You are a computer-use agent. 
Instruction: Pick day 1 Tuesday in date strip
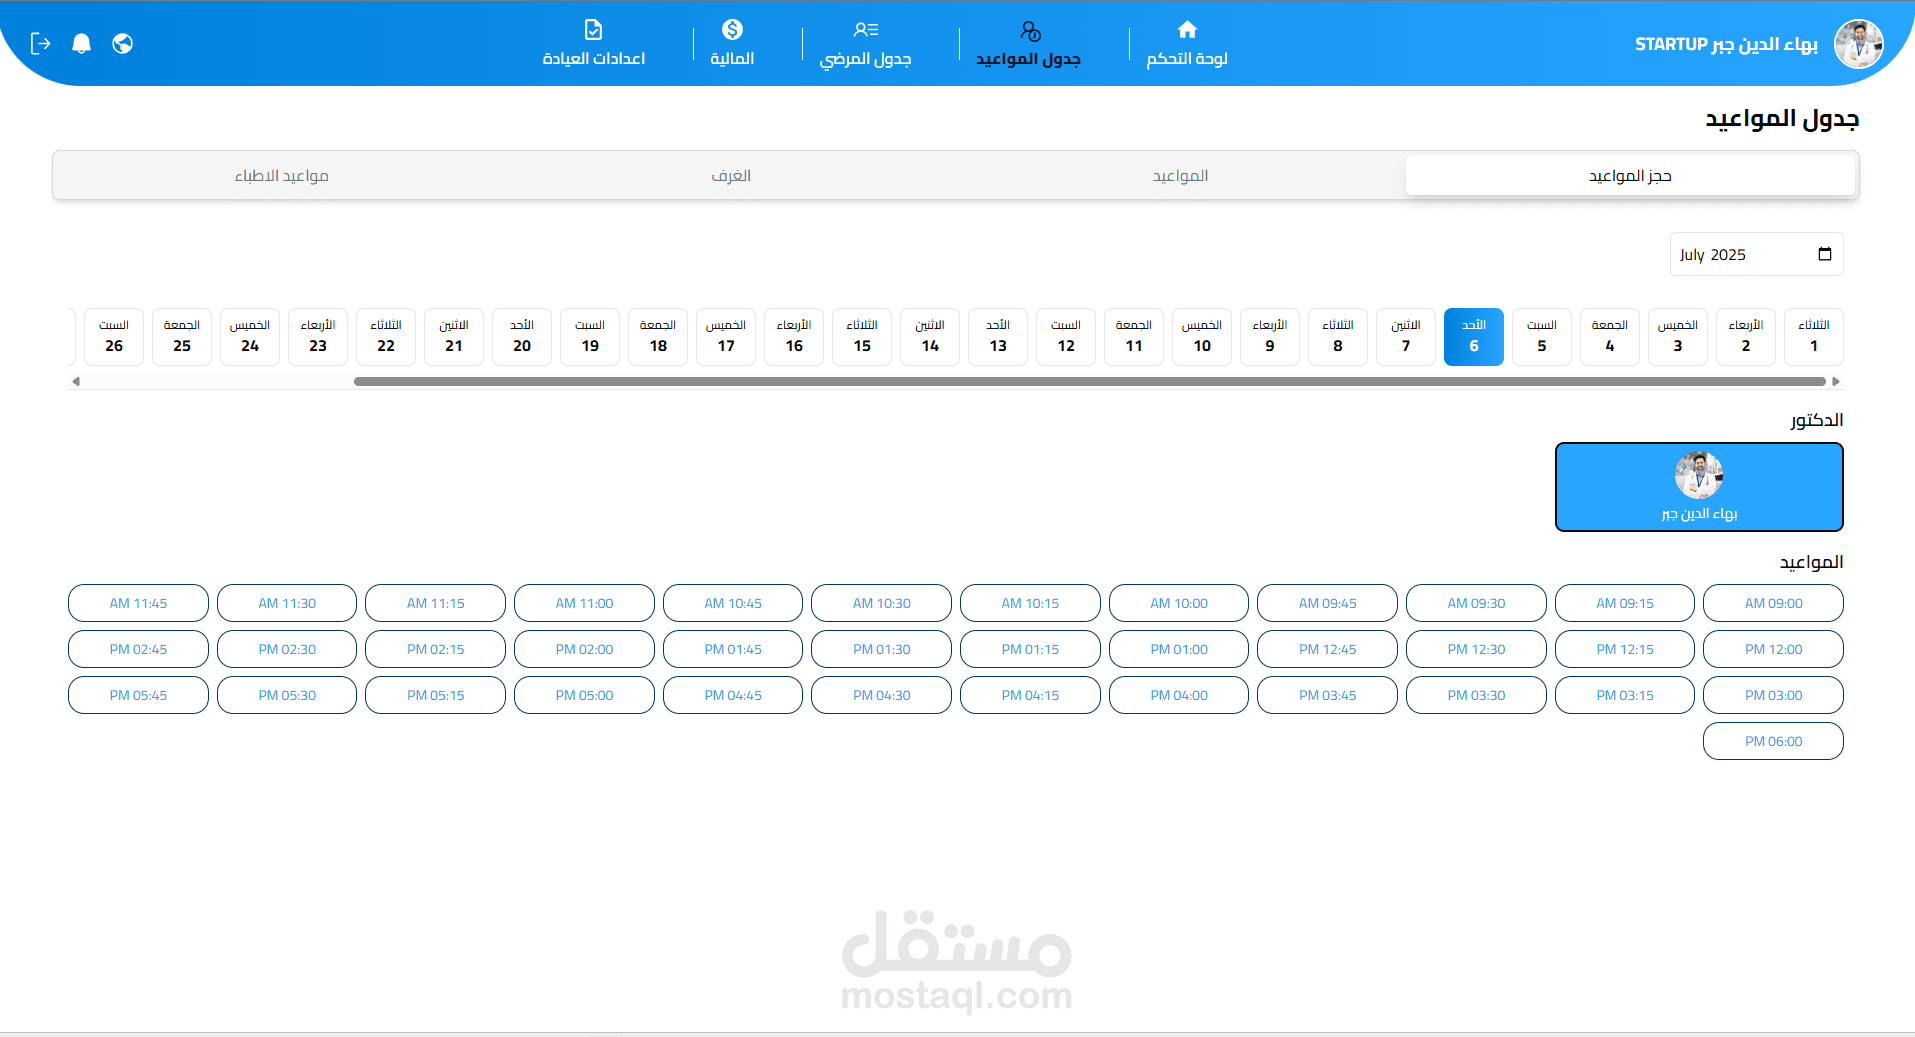point(1813,337)
